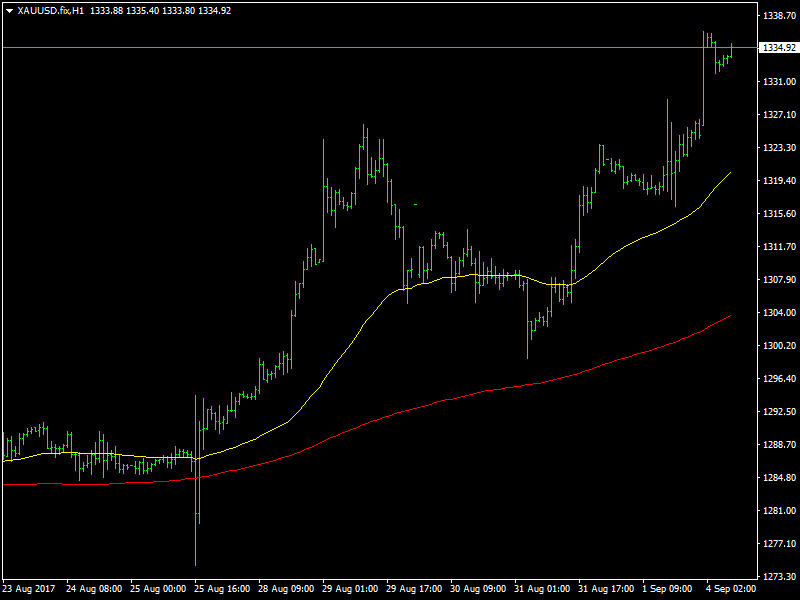Select price scale label 1319.40
The width and height of the screenshot is (800, 600).
coord(779,181)
